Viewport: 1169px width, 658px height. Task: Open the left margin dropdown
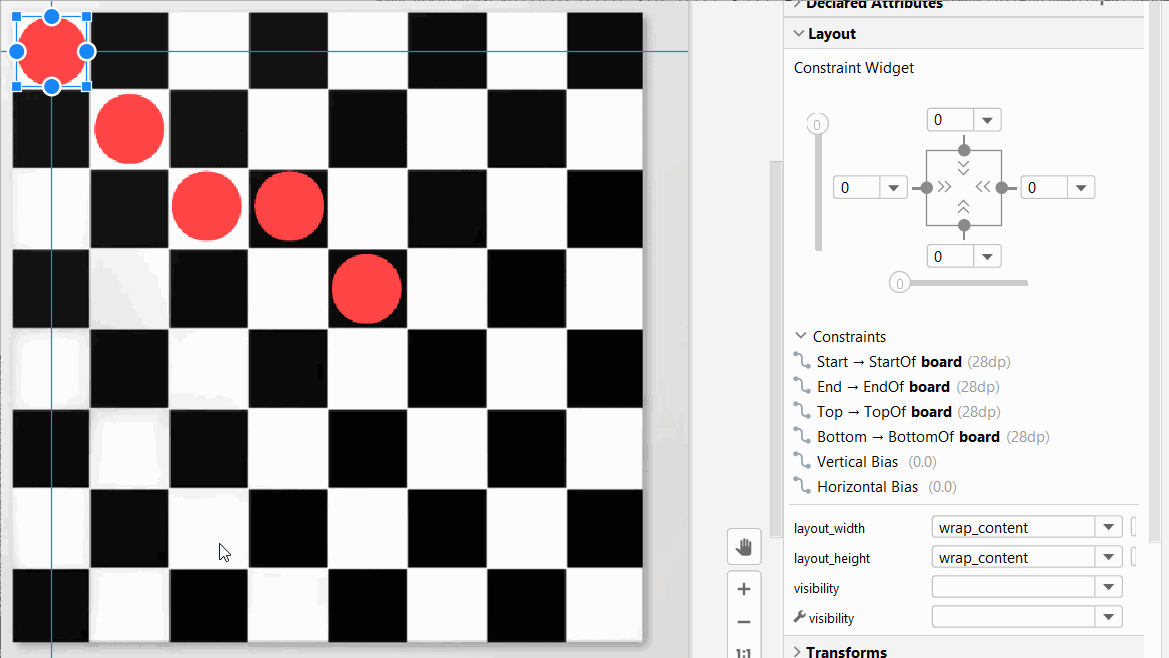893,188
